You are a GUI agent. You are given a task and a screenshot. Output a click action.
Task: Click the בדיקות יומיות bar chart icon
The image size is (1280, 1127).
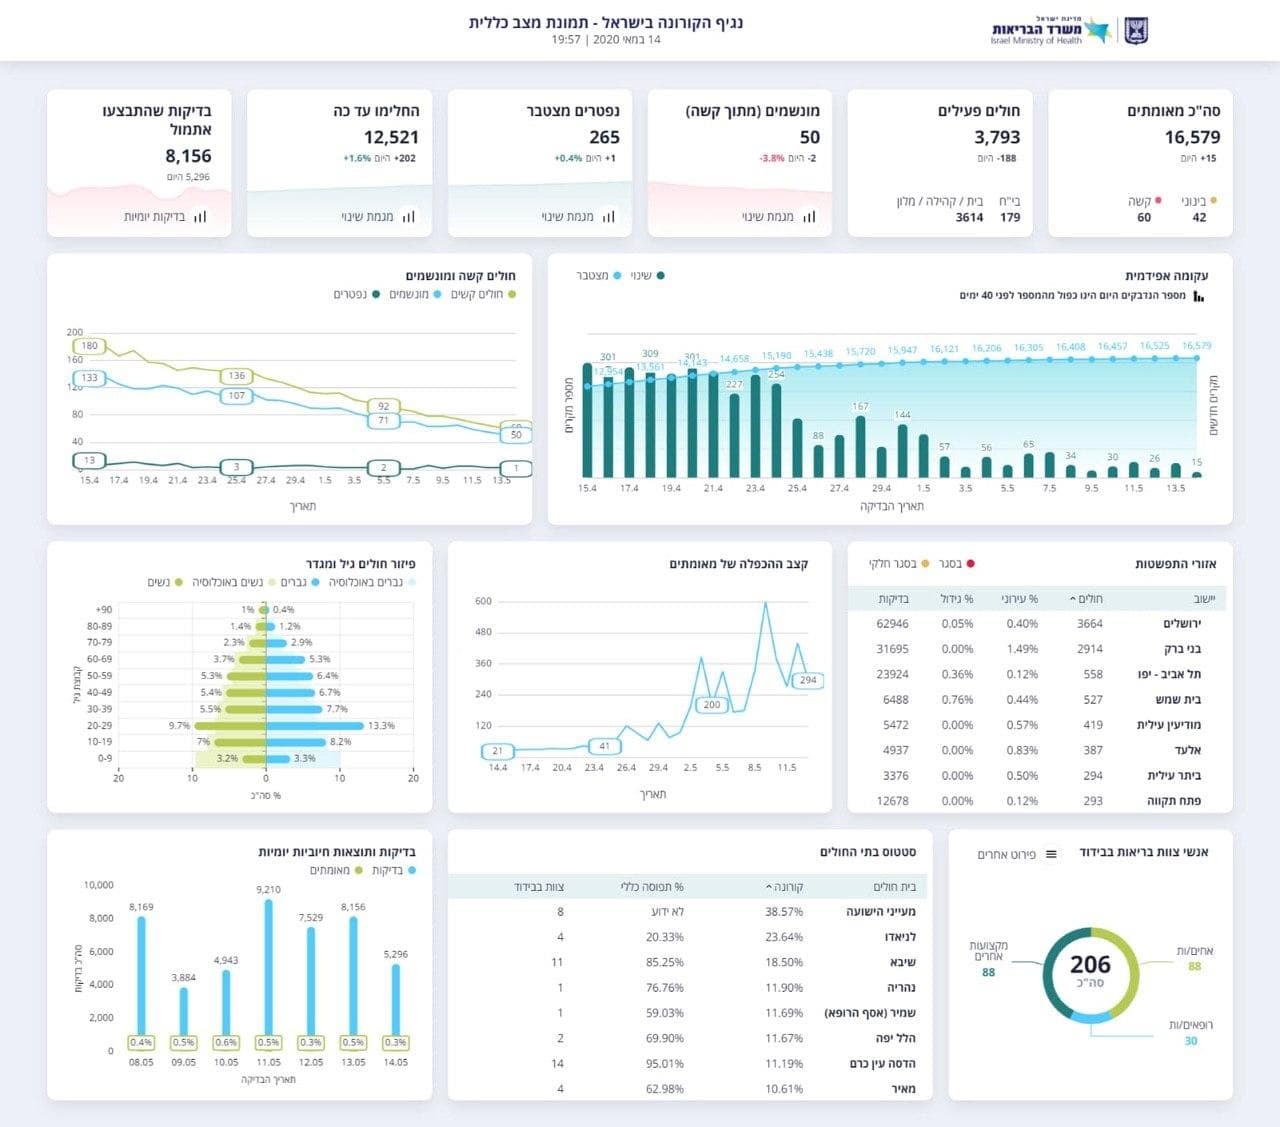pyautogui.click(x=200, y=216)
